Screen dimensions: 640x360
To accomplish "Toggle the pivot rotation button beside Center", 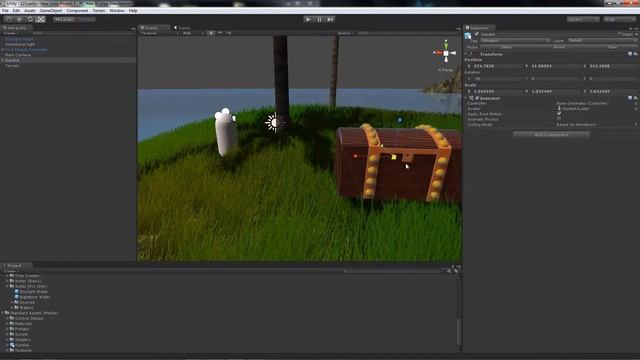I will point(86,19).
